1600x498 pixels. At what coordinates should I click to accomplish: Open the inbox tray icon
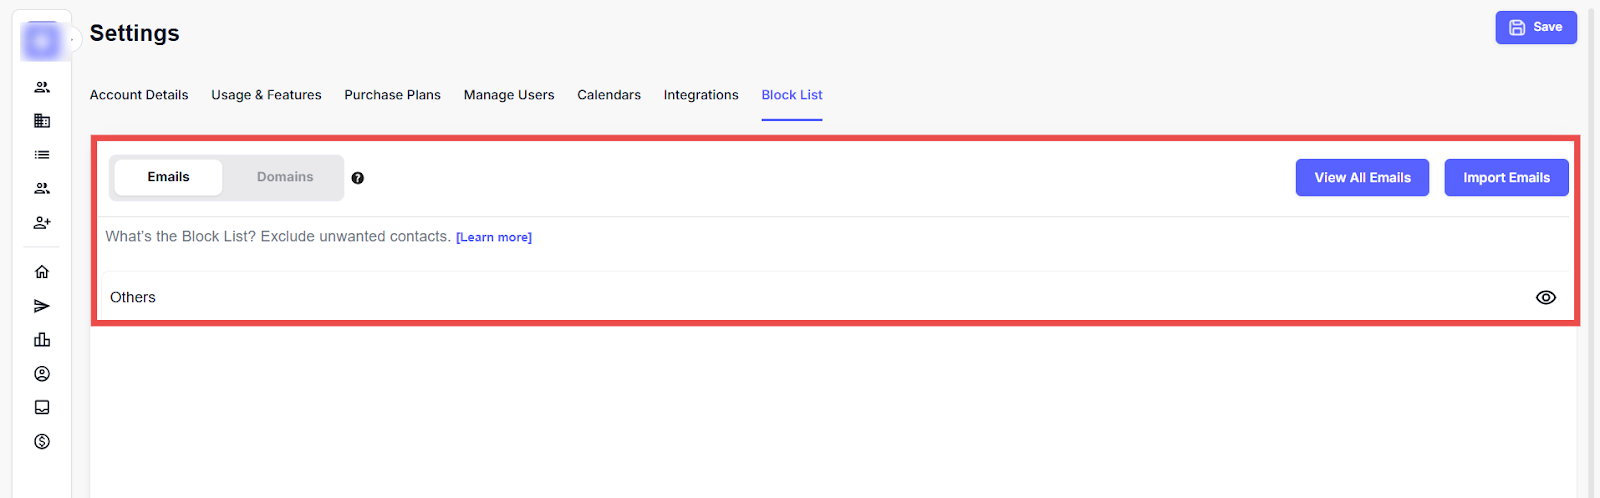(42, 408)
